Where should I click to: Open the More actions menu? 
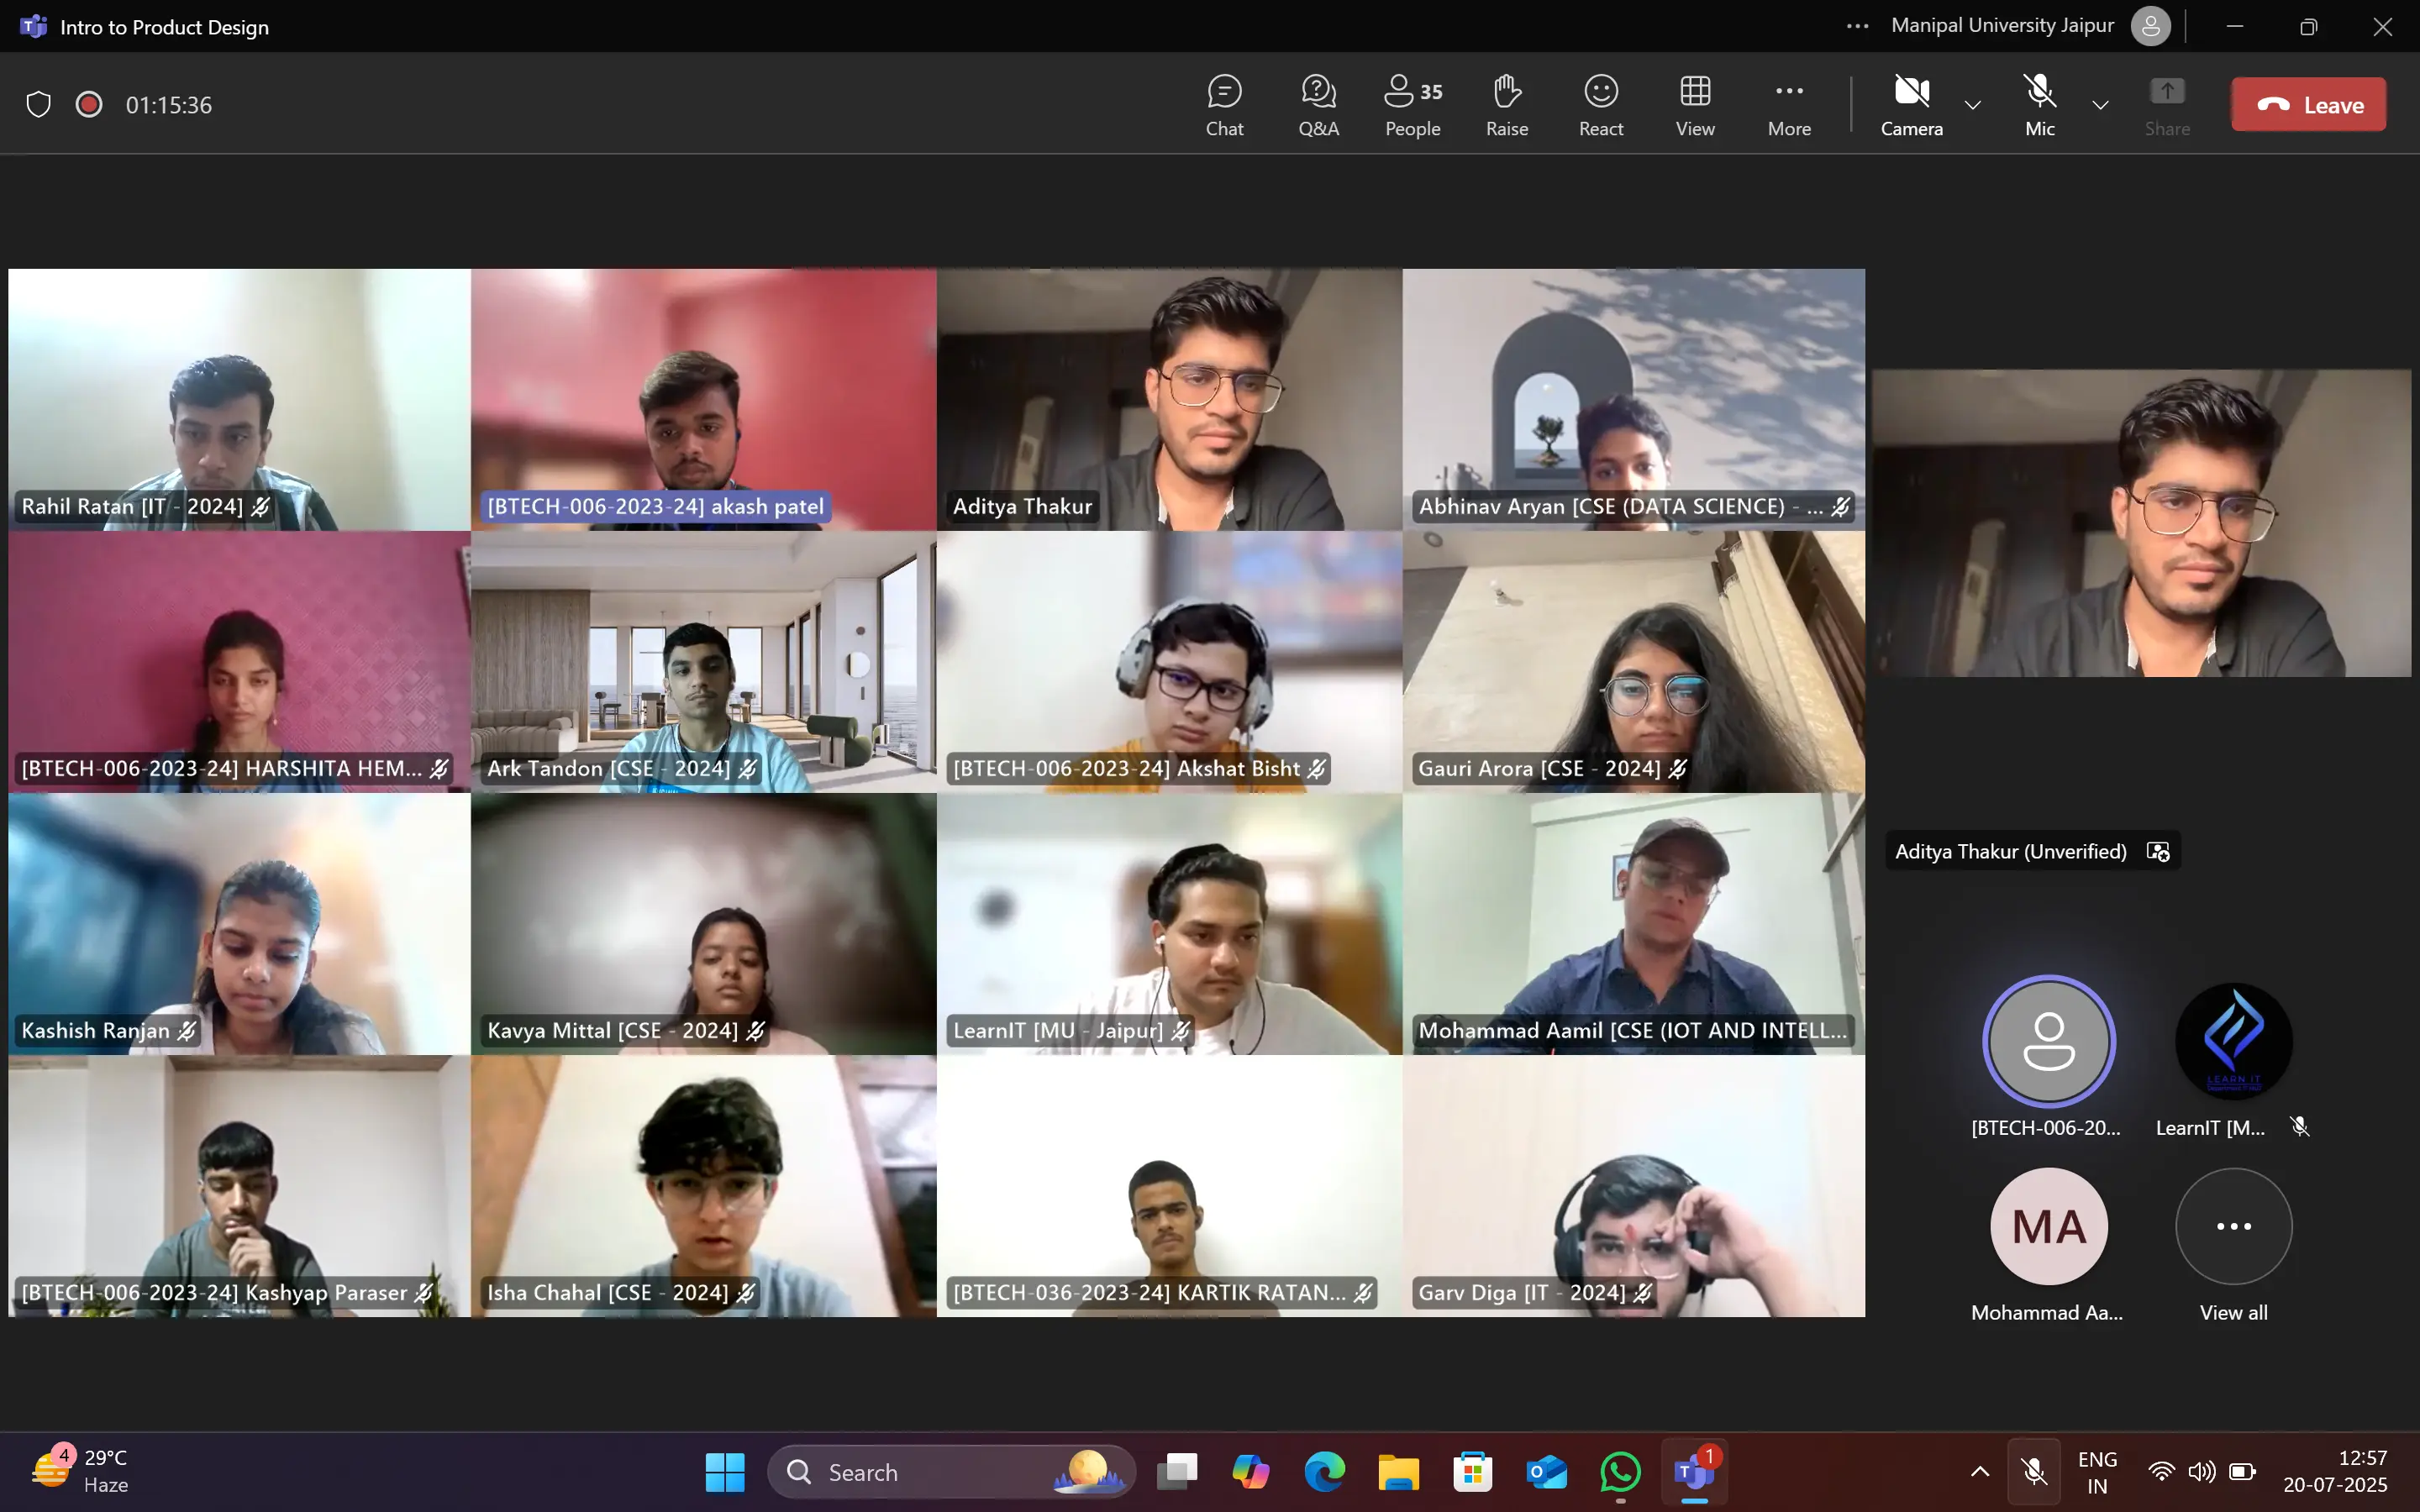click(x=1789, y=103)
